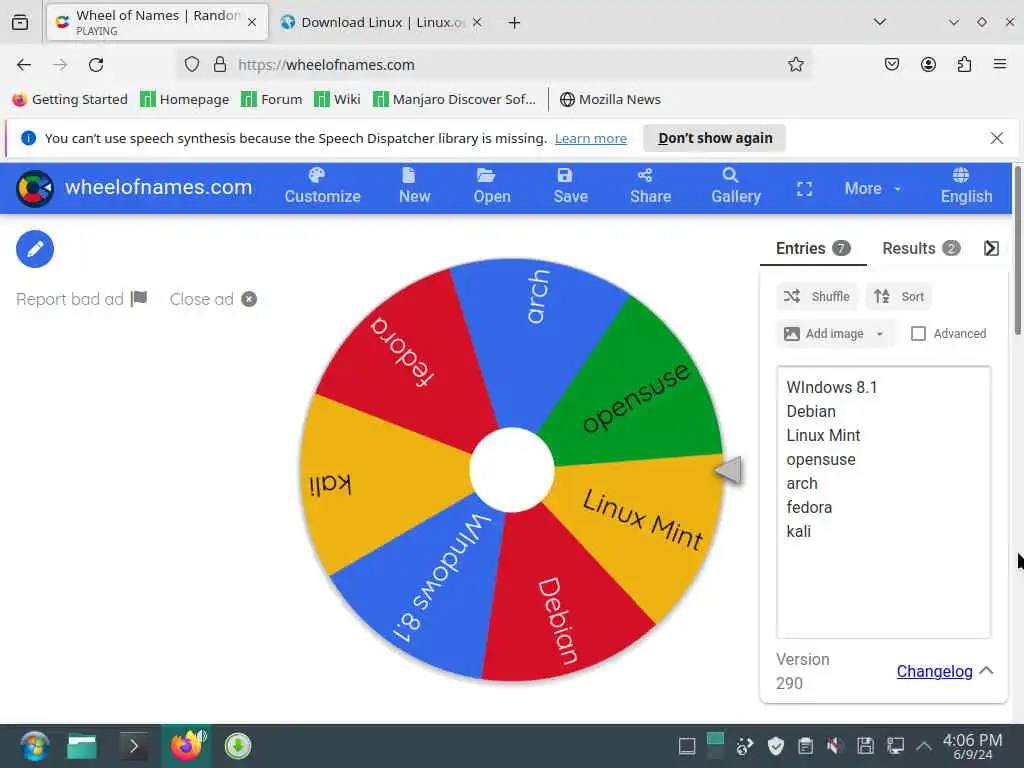
Task: Create a New wheel
Action: pos(414,187)
